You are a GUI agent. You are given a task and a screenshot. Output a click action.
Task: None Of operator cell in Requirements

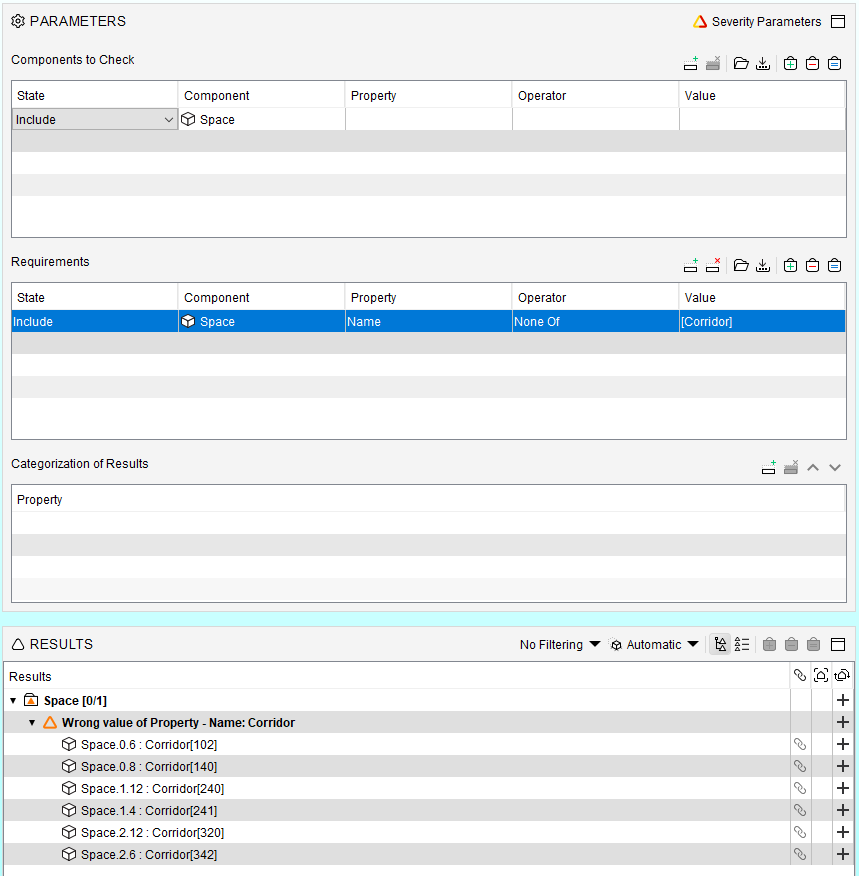click(x=595, y=322)
